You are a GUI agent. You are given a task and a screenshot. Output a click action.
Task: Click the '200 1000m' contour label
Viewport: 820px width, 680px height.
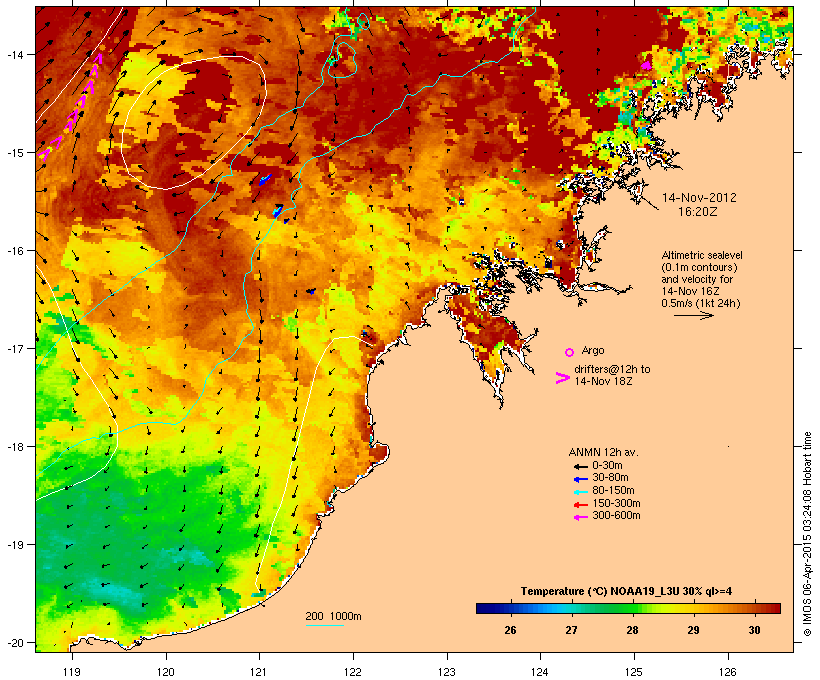point(334,616)
